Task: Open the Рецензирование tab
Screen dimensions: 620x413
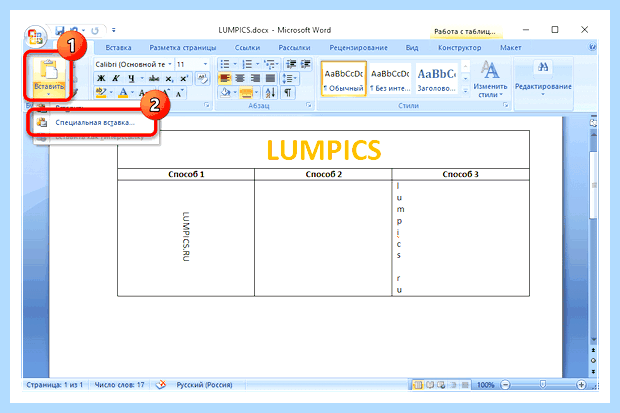Action: coord(358,47)
